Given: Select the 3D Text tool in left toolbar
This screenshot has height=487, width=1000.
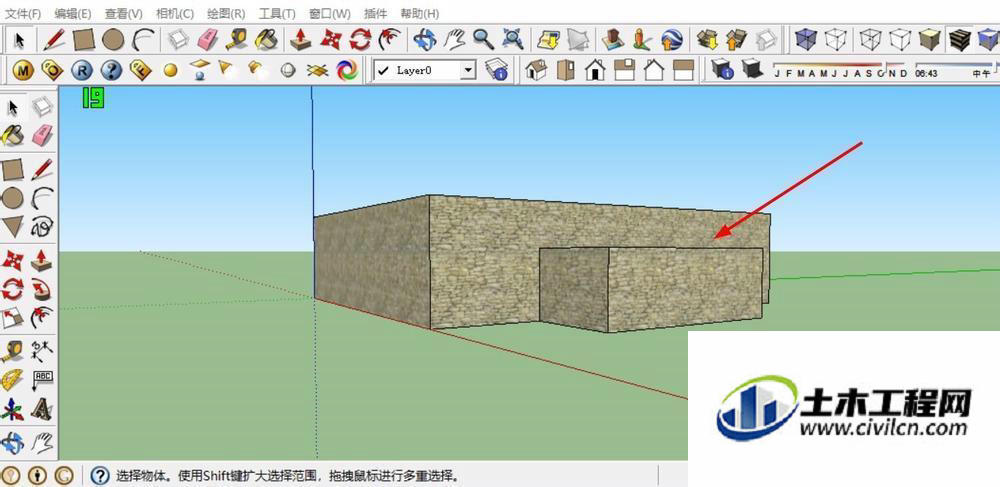Looking at the screenshot, I should tap(42, 409).
